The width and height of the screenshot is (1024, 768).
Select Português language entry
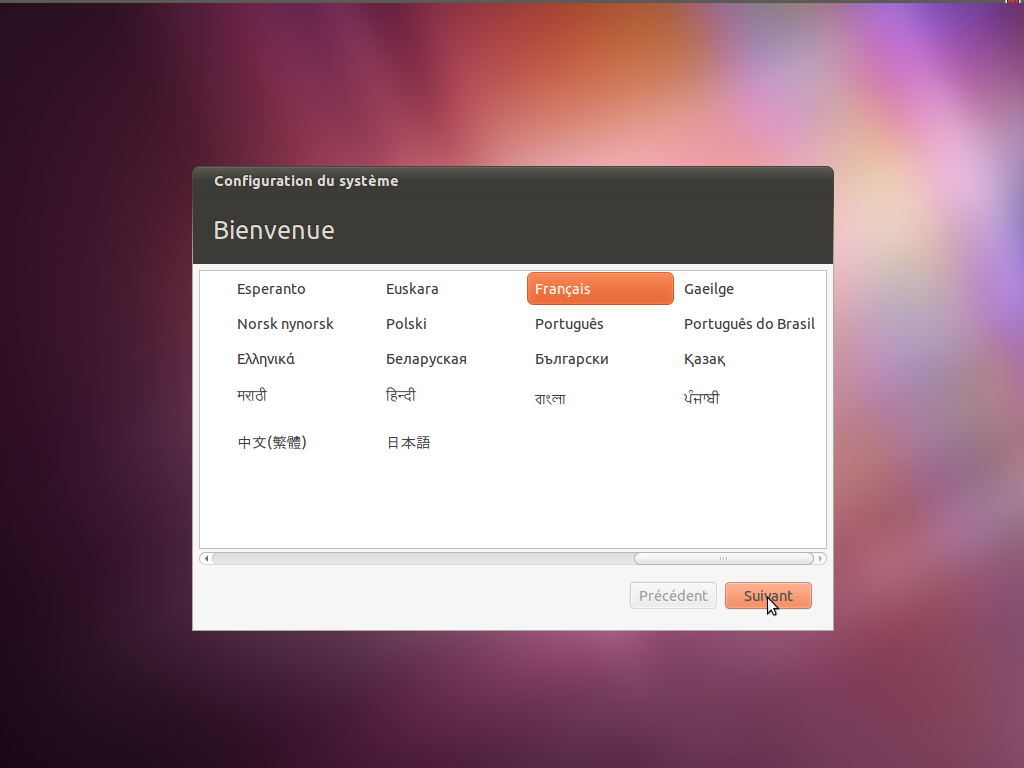click(x=569, y=324)
